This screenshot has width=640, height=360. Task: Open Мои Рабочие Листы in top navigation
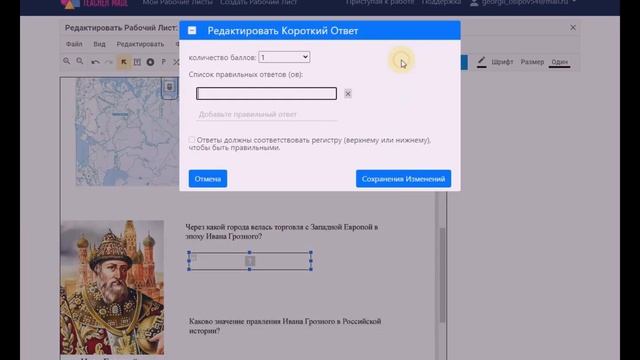point(178,2)
